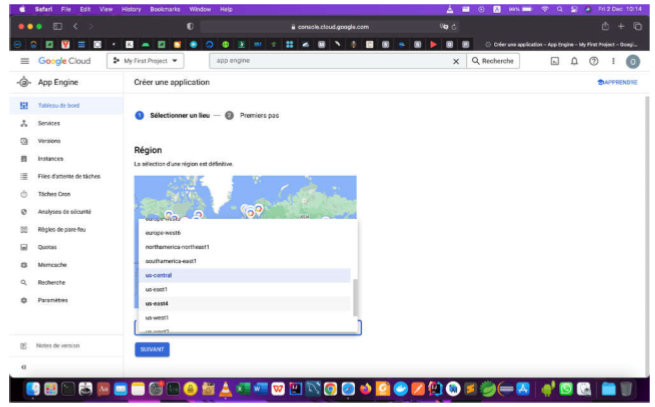
Task: Collapse the sidebar with bottom arrow icon
Action: tap(24, 367)
